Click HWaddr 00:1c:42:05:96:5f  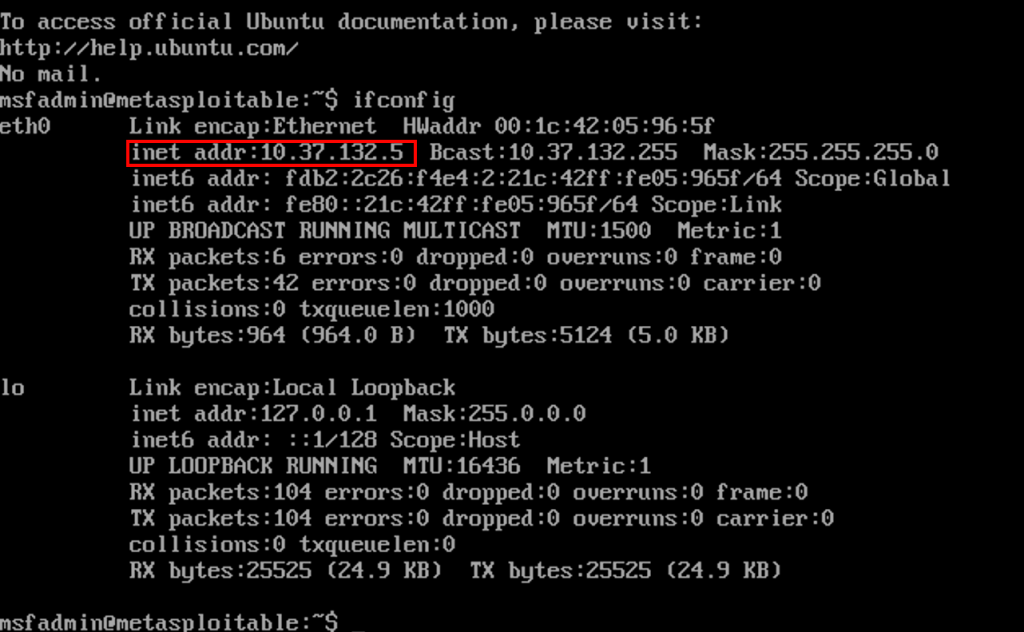(x=558, y=126)
